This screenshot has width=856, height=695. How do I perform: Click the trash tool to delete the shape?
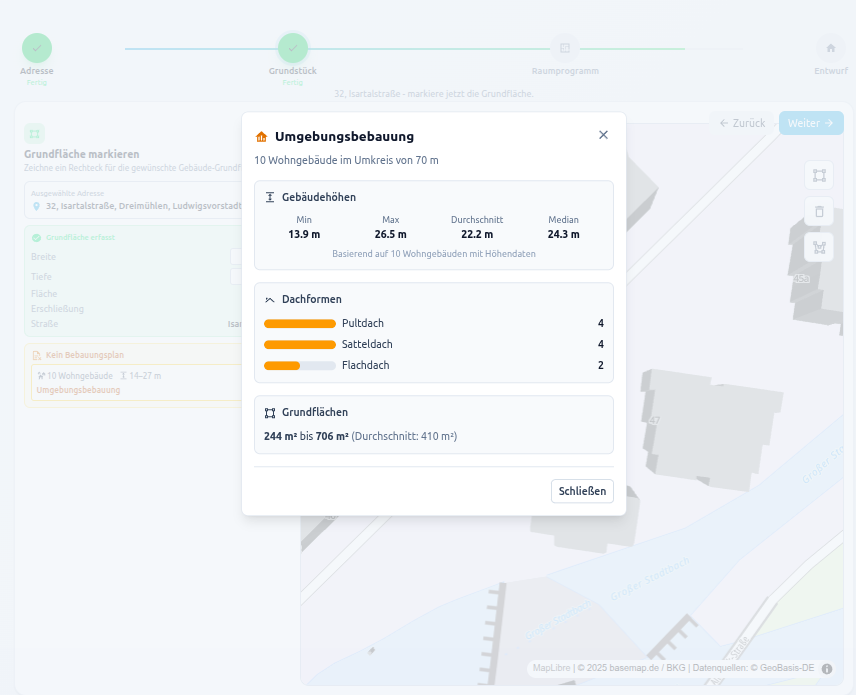(x=819, y=211)
